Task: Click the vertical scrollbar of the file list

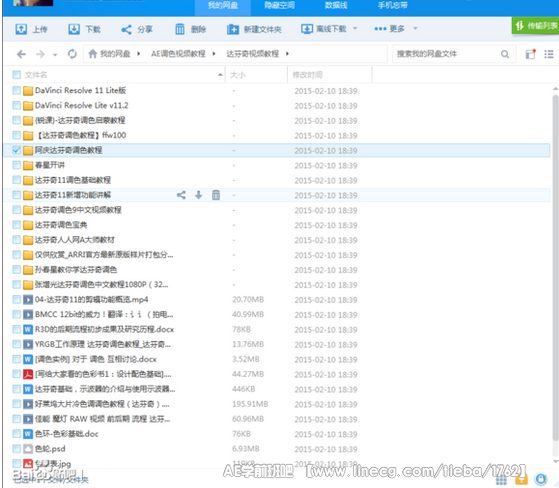Action: click(x=555, y=267)
